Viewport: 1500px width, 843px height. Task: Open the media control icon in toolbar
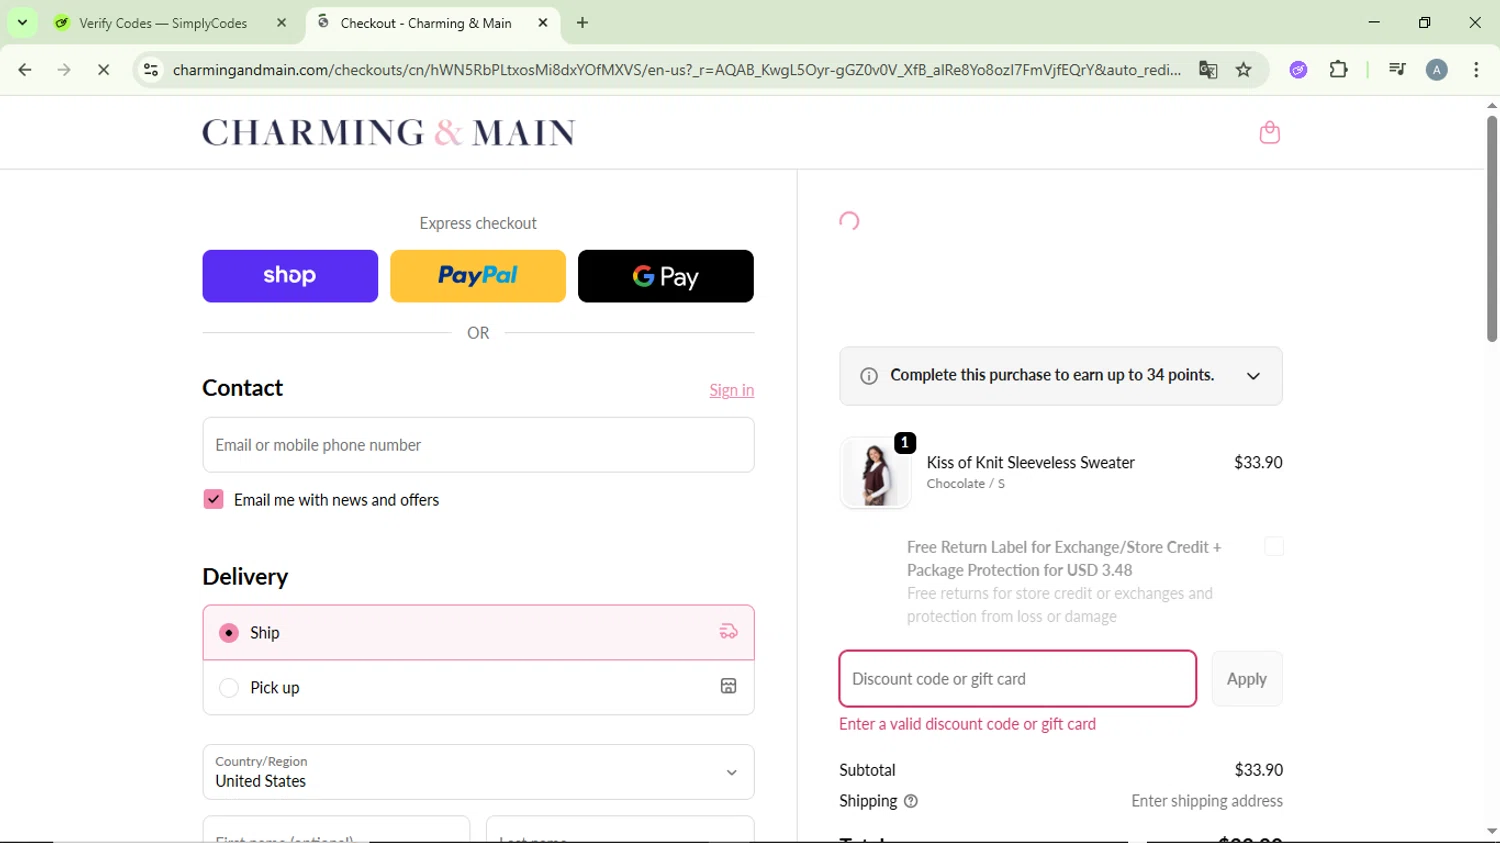(1397, 70)
